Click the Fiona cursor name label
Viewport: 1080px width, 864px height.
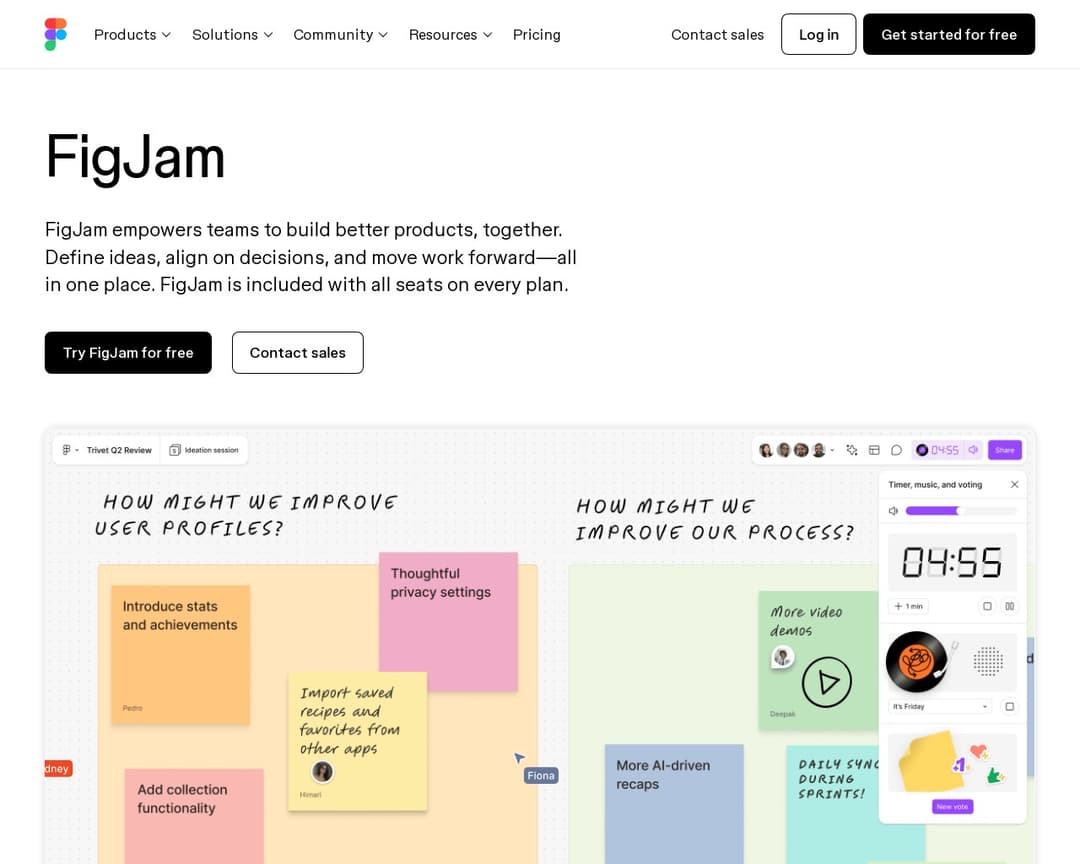click(x=541, y=776)
